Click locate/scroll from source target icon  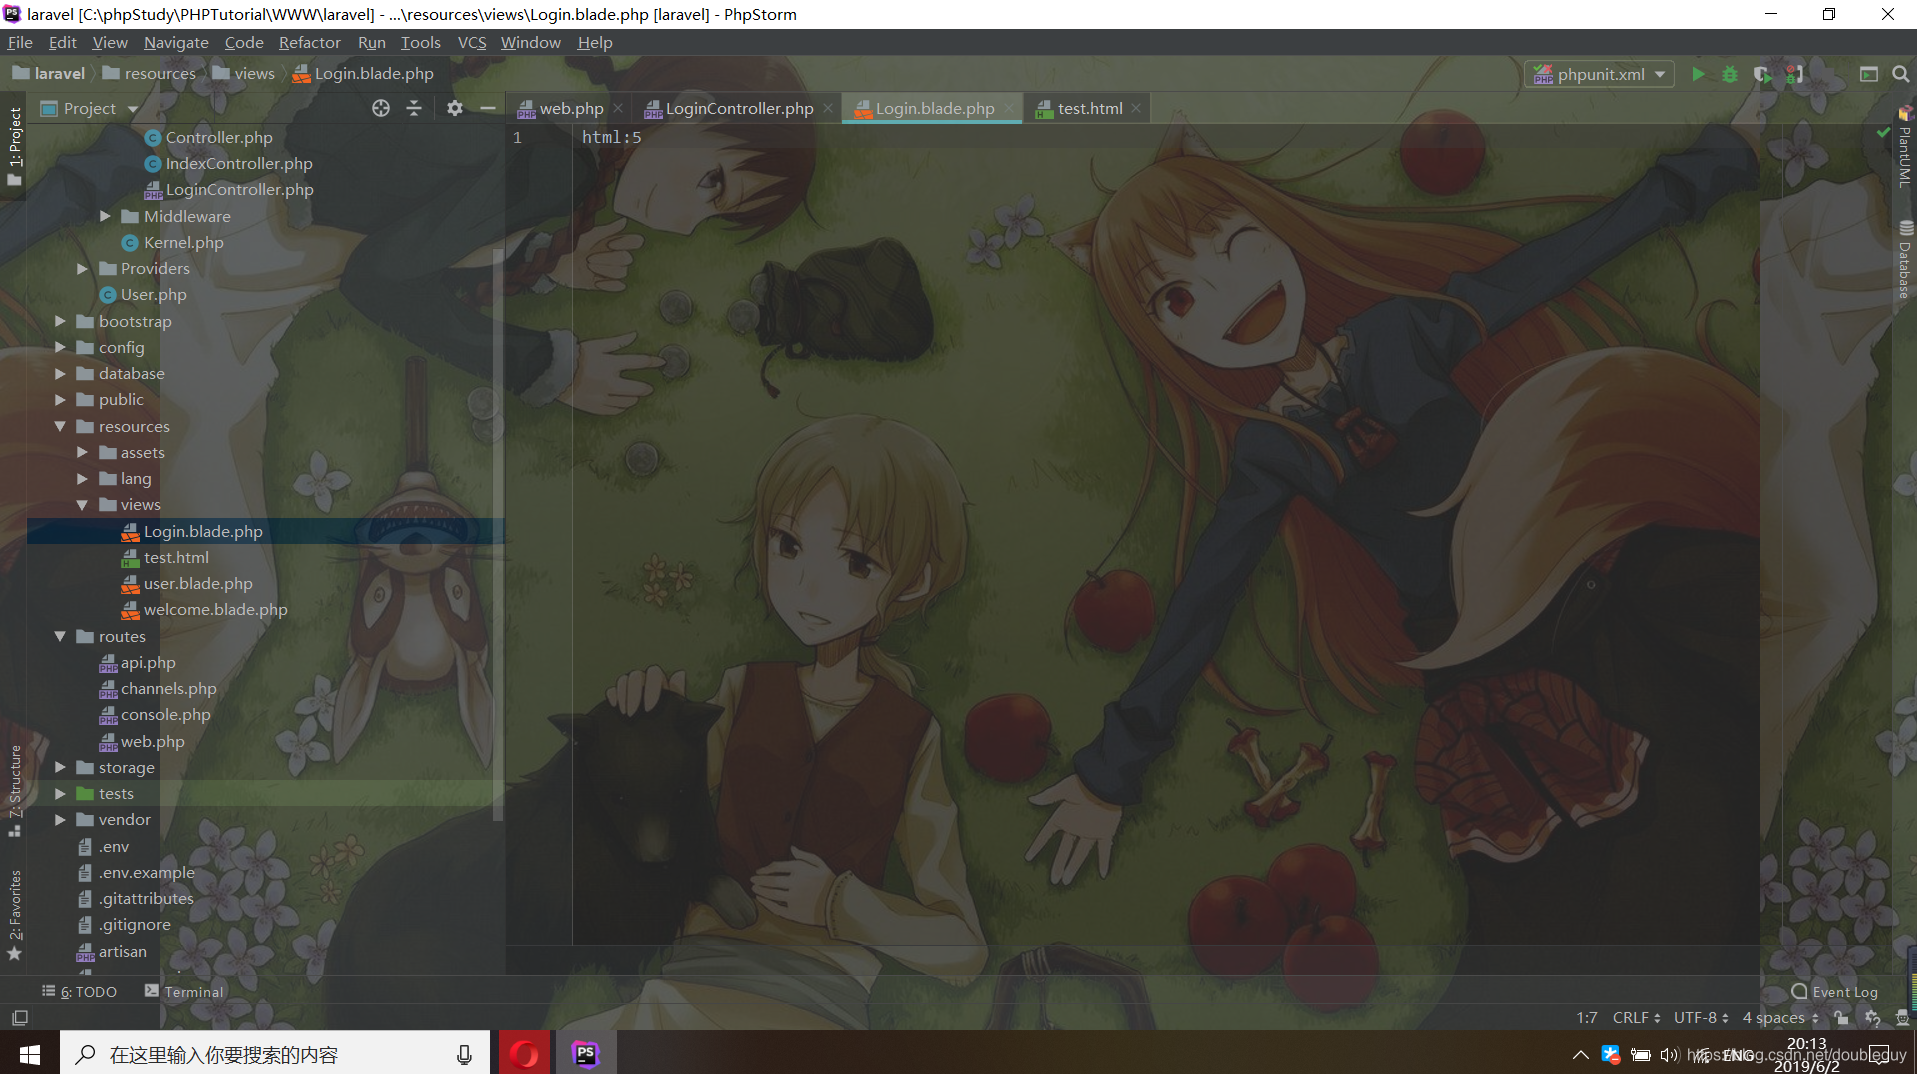pos(381,108)
